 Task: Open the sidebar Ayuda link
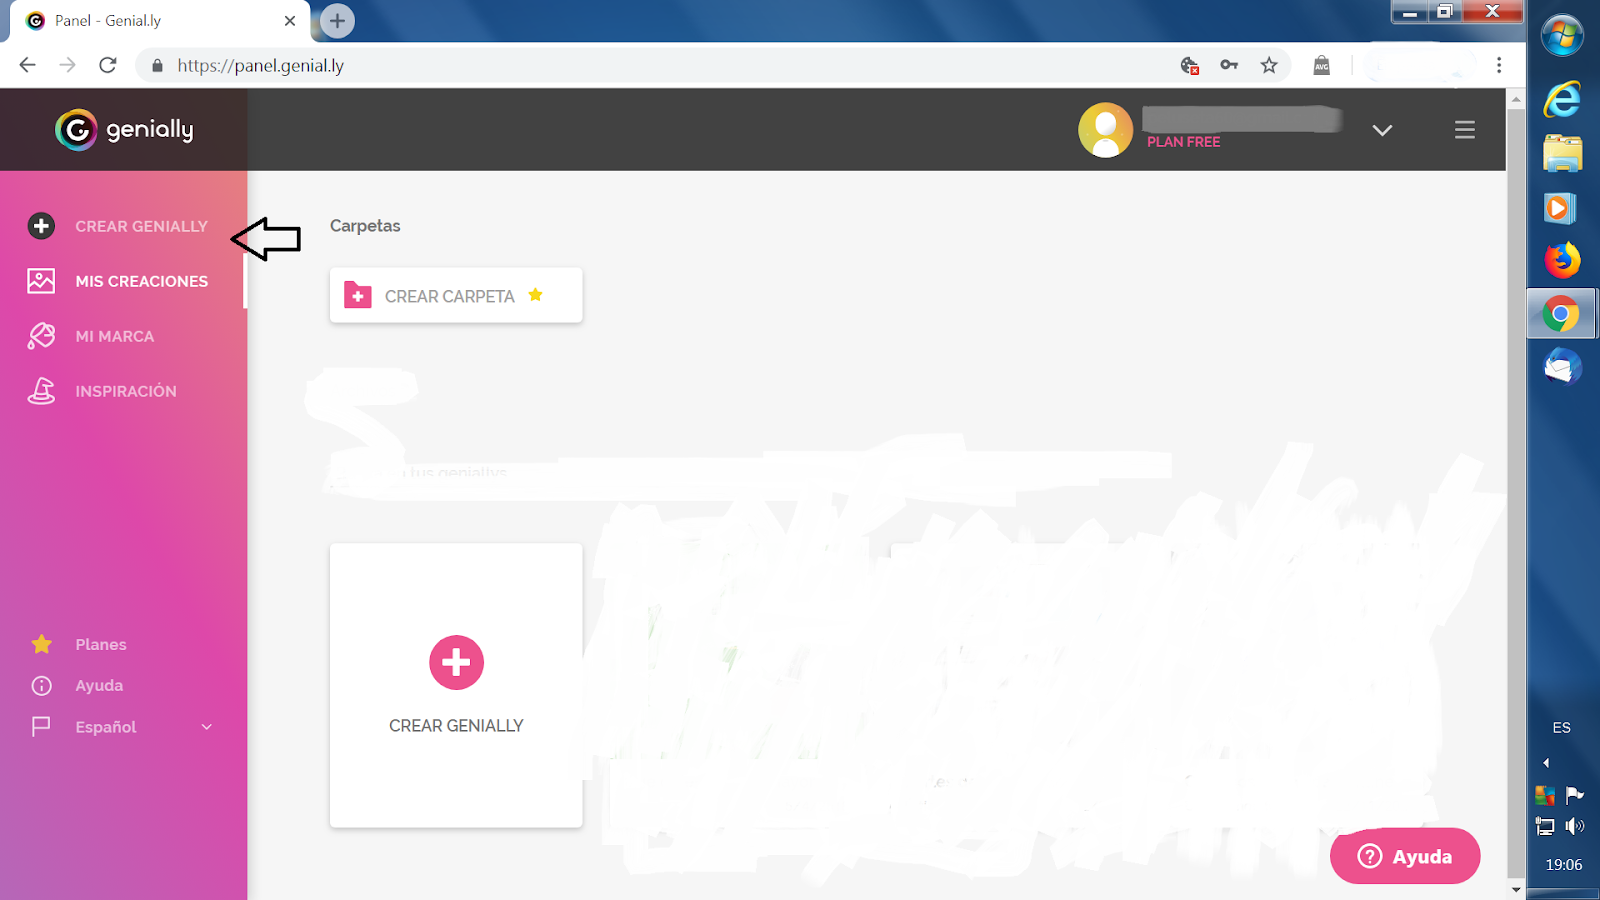[99, 686]
